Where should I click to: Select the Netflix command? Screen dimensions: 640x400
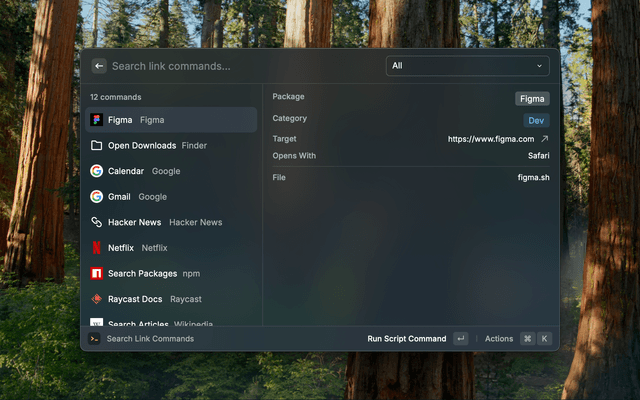point(171,248)
